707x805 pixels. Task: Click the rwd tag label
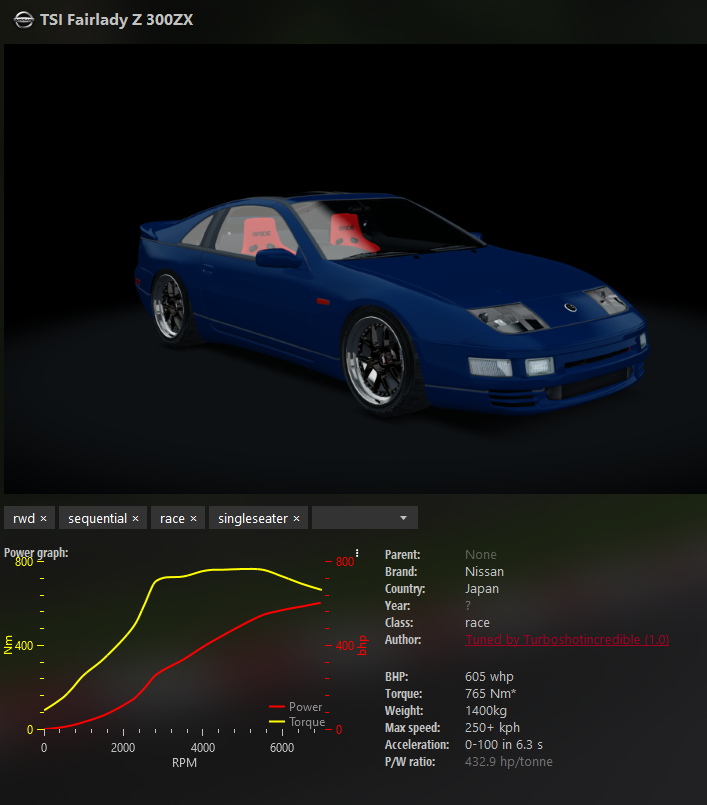(x=24, y=519)
